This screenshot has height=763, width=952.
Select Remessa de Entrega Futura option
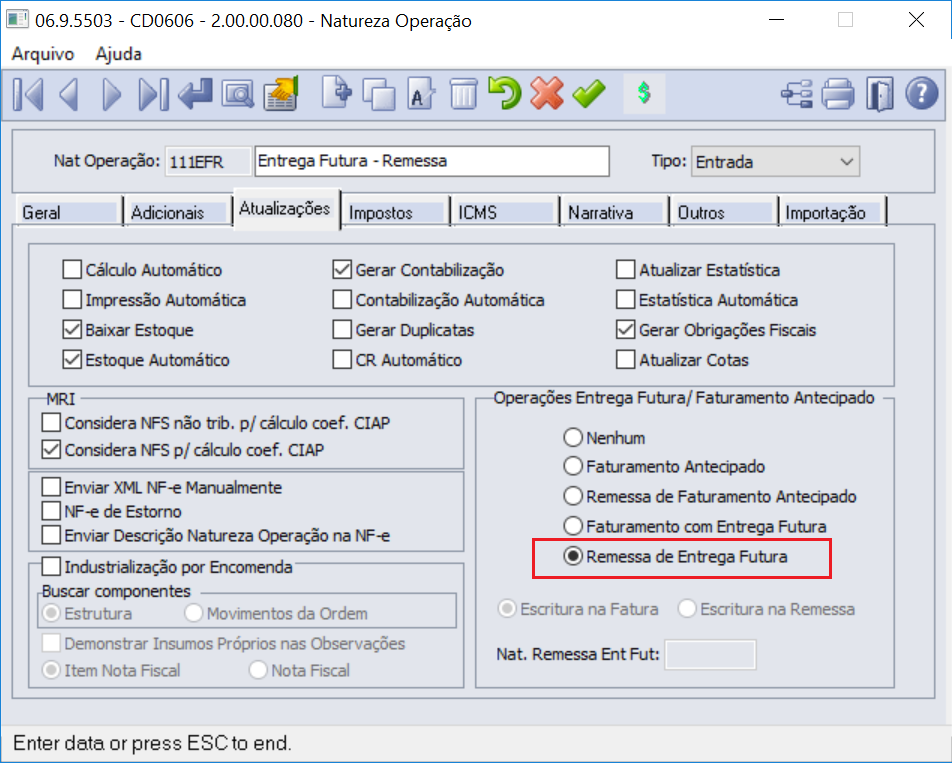tap(573, 556)
